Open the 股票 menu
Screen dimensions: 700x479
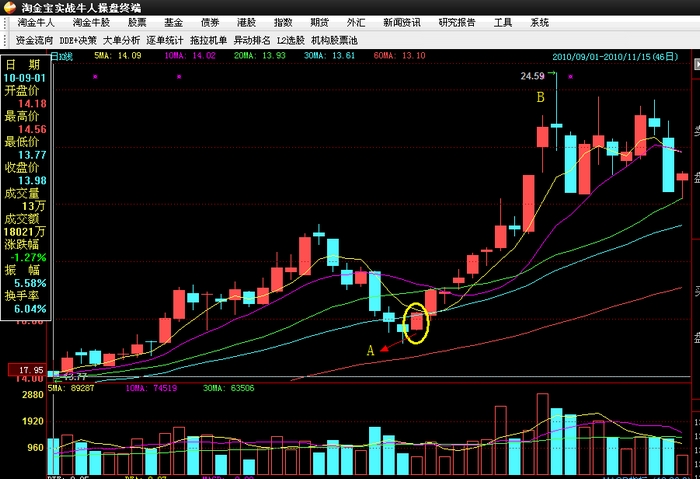coord(137,22)
